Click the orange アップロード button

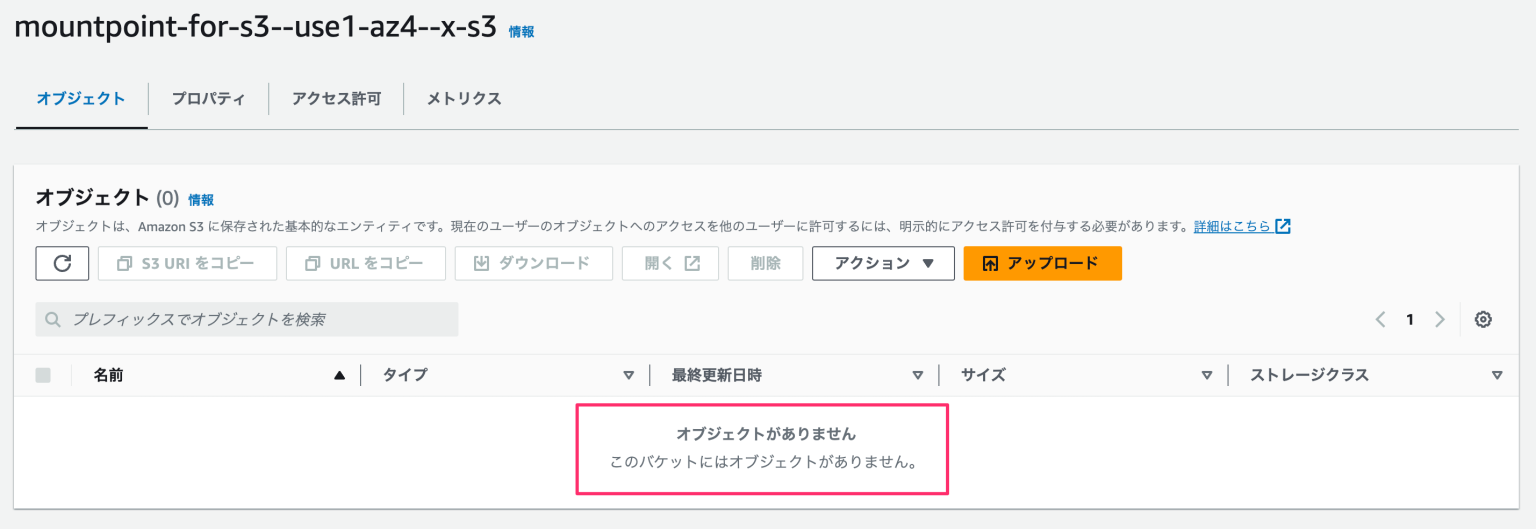[1042, 263]
